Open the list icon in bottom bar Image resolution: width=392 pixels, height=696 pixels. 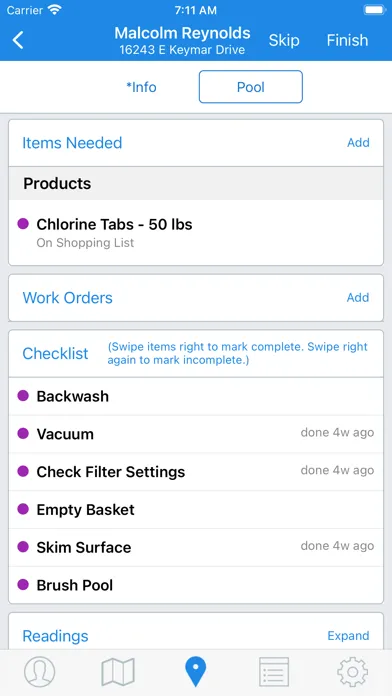tap(274, 672)
